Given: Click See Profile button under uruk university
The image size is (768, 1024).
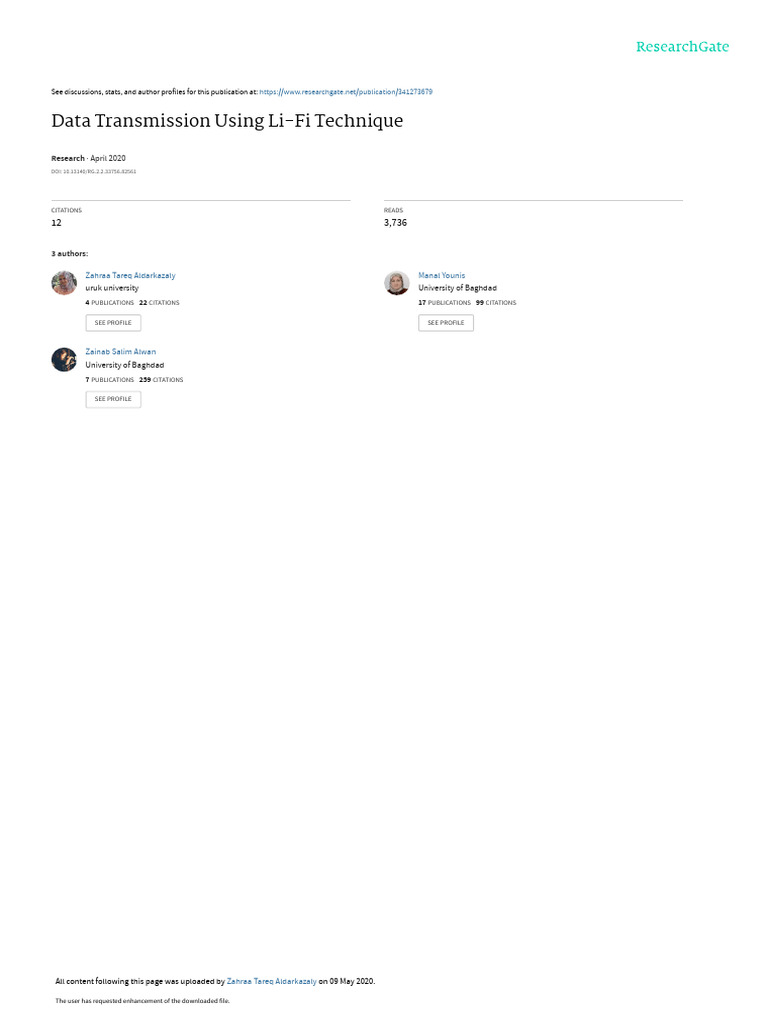Looking at the screenshot, I should (x=113, y=323).
